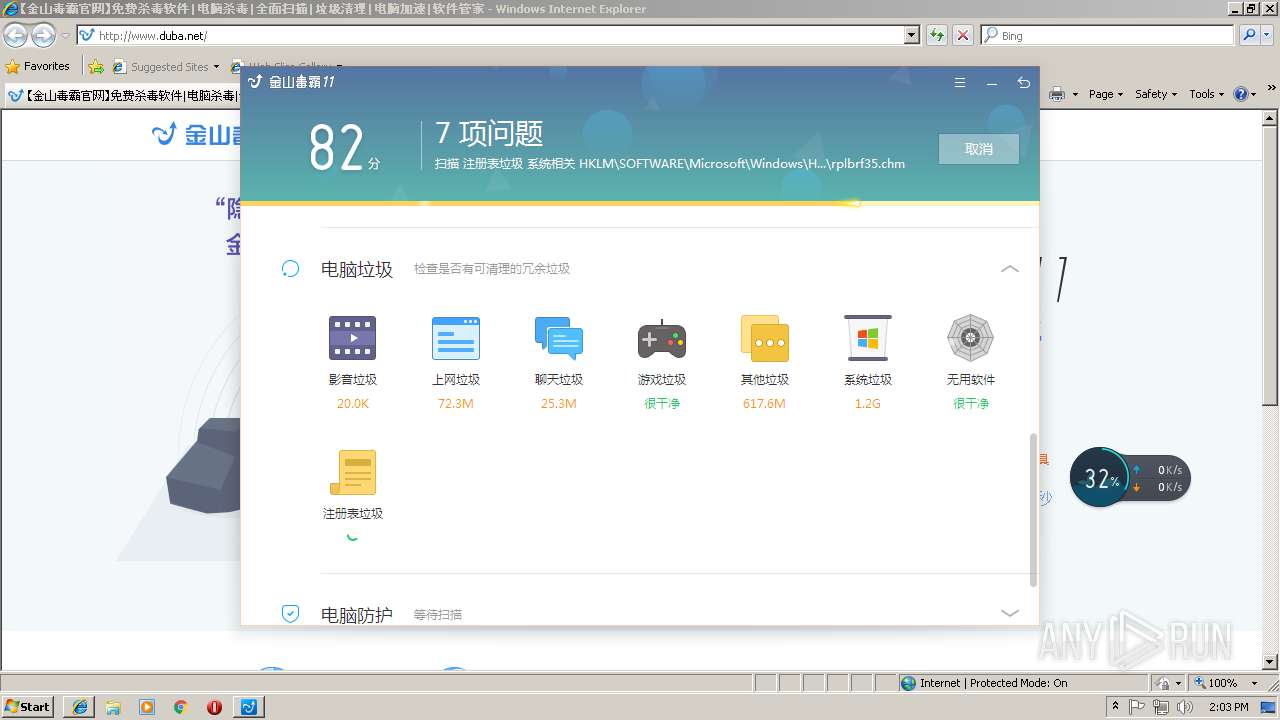Open the Safety menu dropdown

(1157, 94)
